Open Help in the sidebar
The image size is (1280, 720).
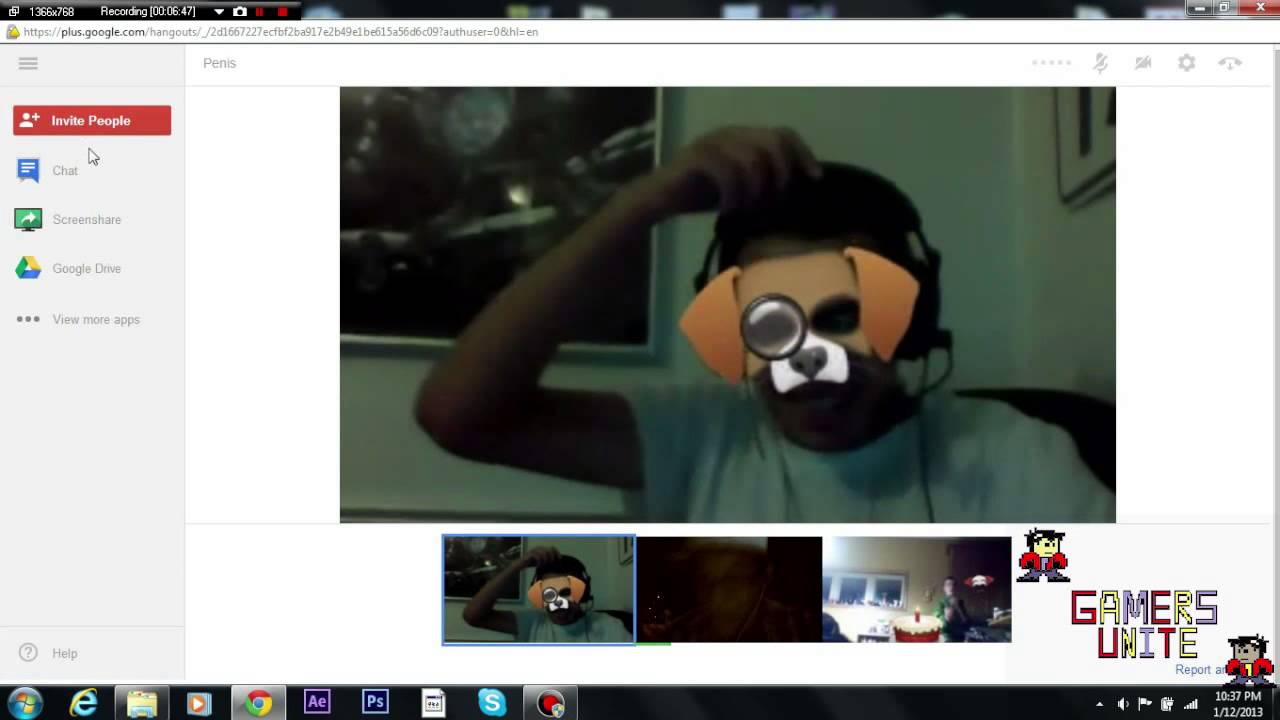(48, 653)
